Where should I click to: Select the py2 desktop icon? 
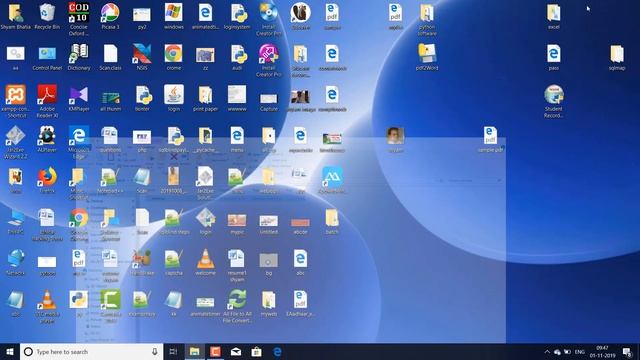pyautogui.click(x=142, y=16)
